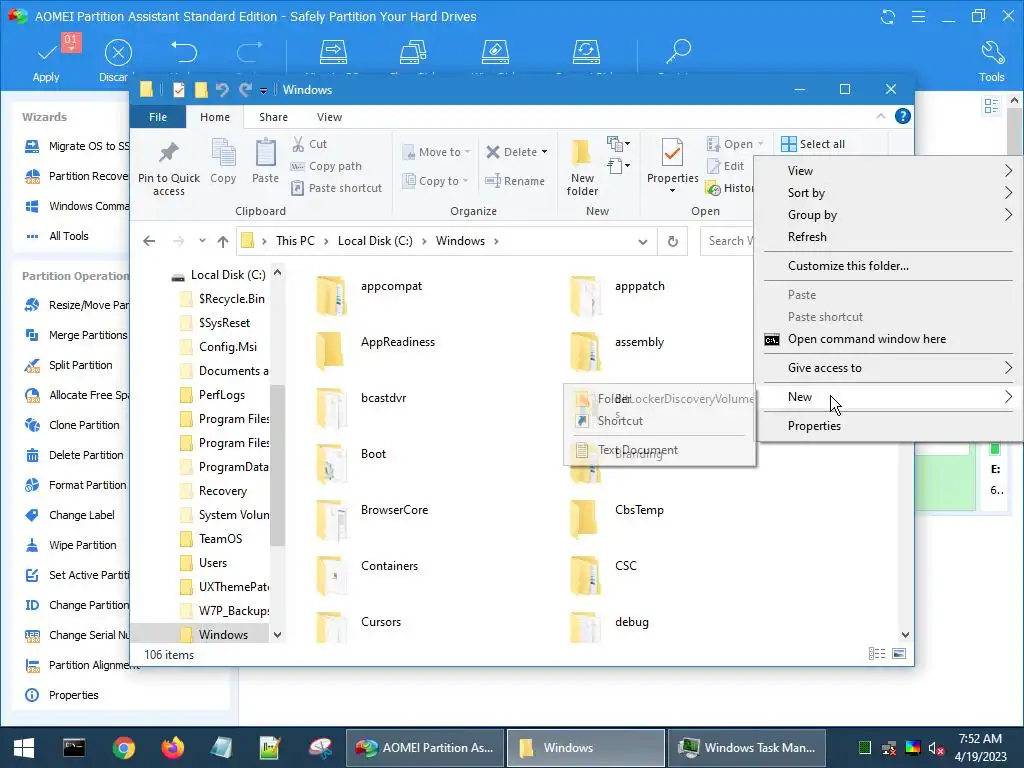The height and width of the screenshot is (768, 1024).
Task: Click the Copy icon in Clipboard group
Action: [x=223, y=161]
